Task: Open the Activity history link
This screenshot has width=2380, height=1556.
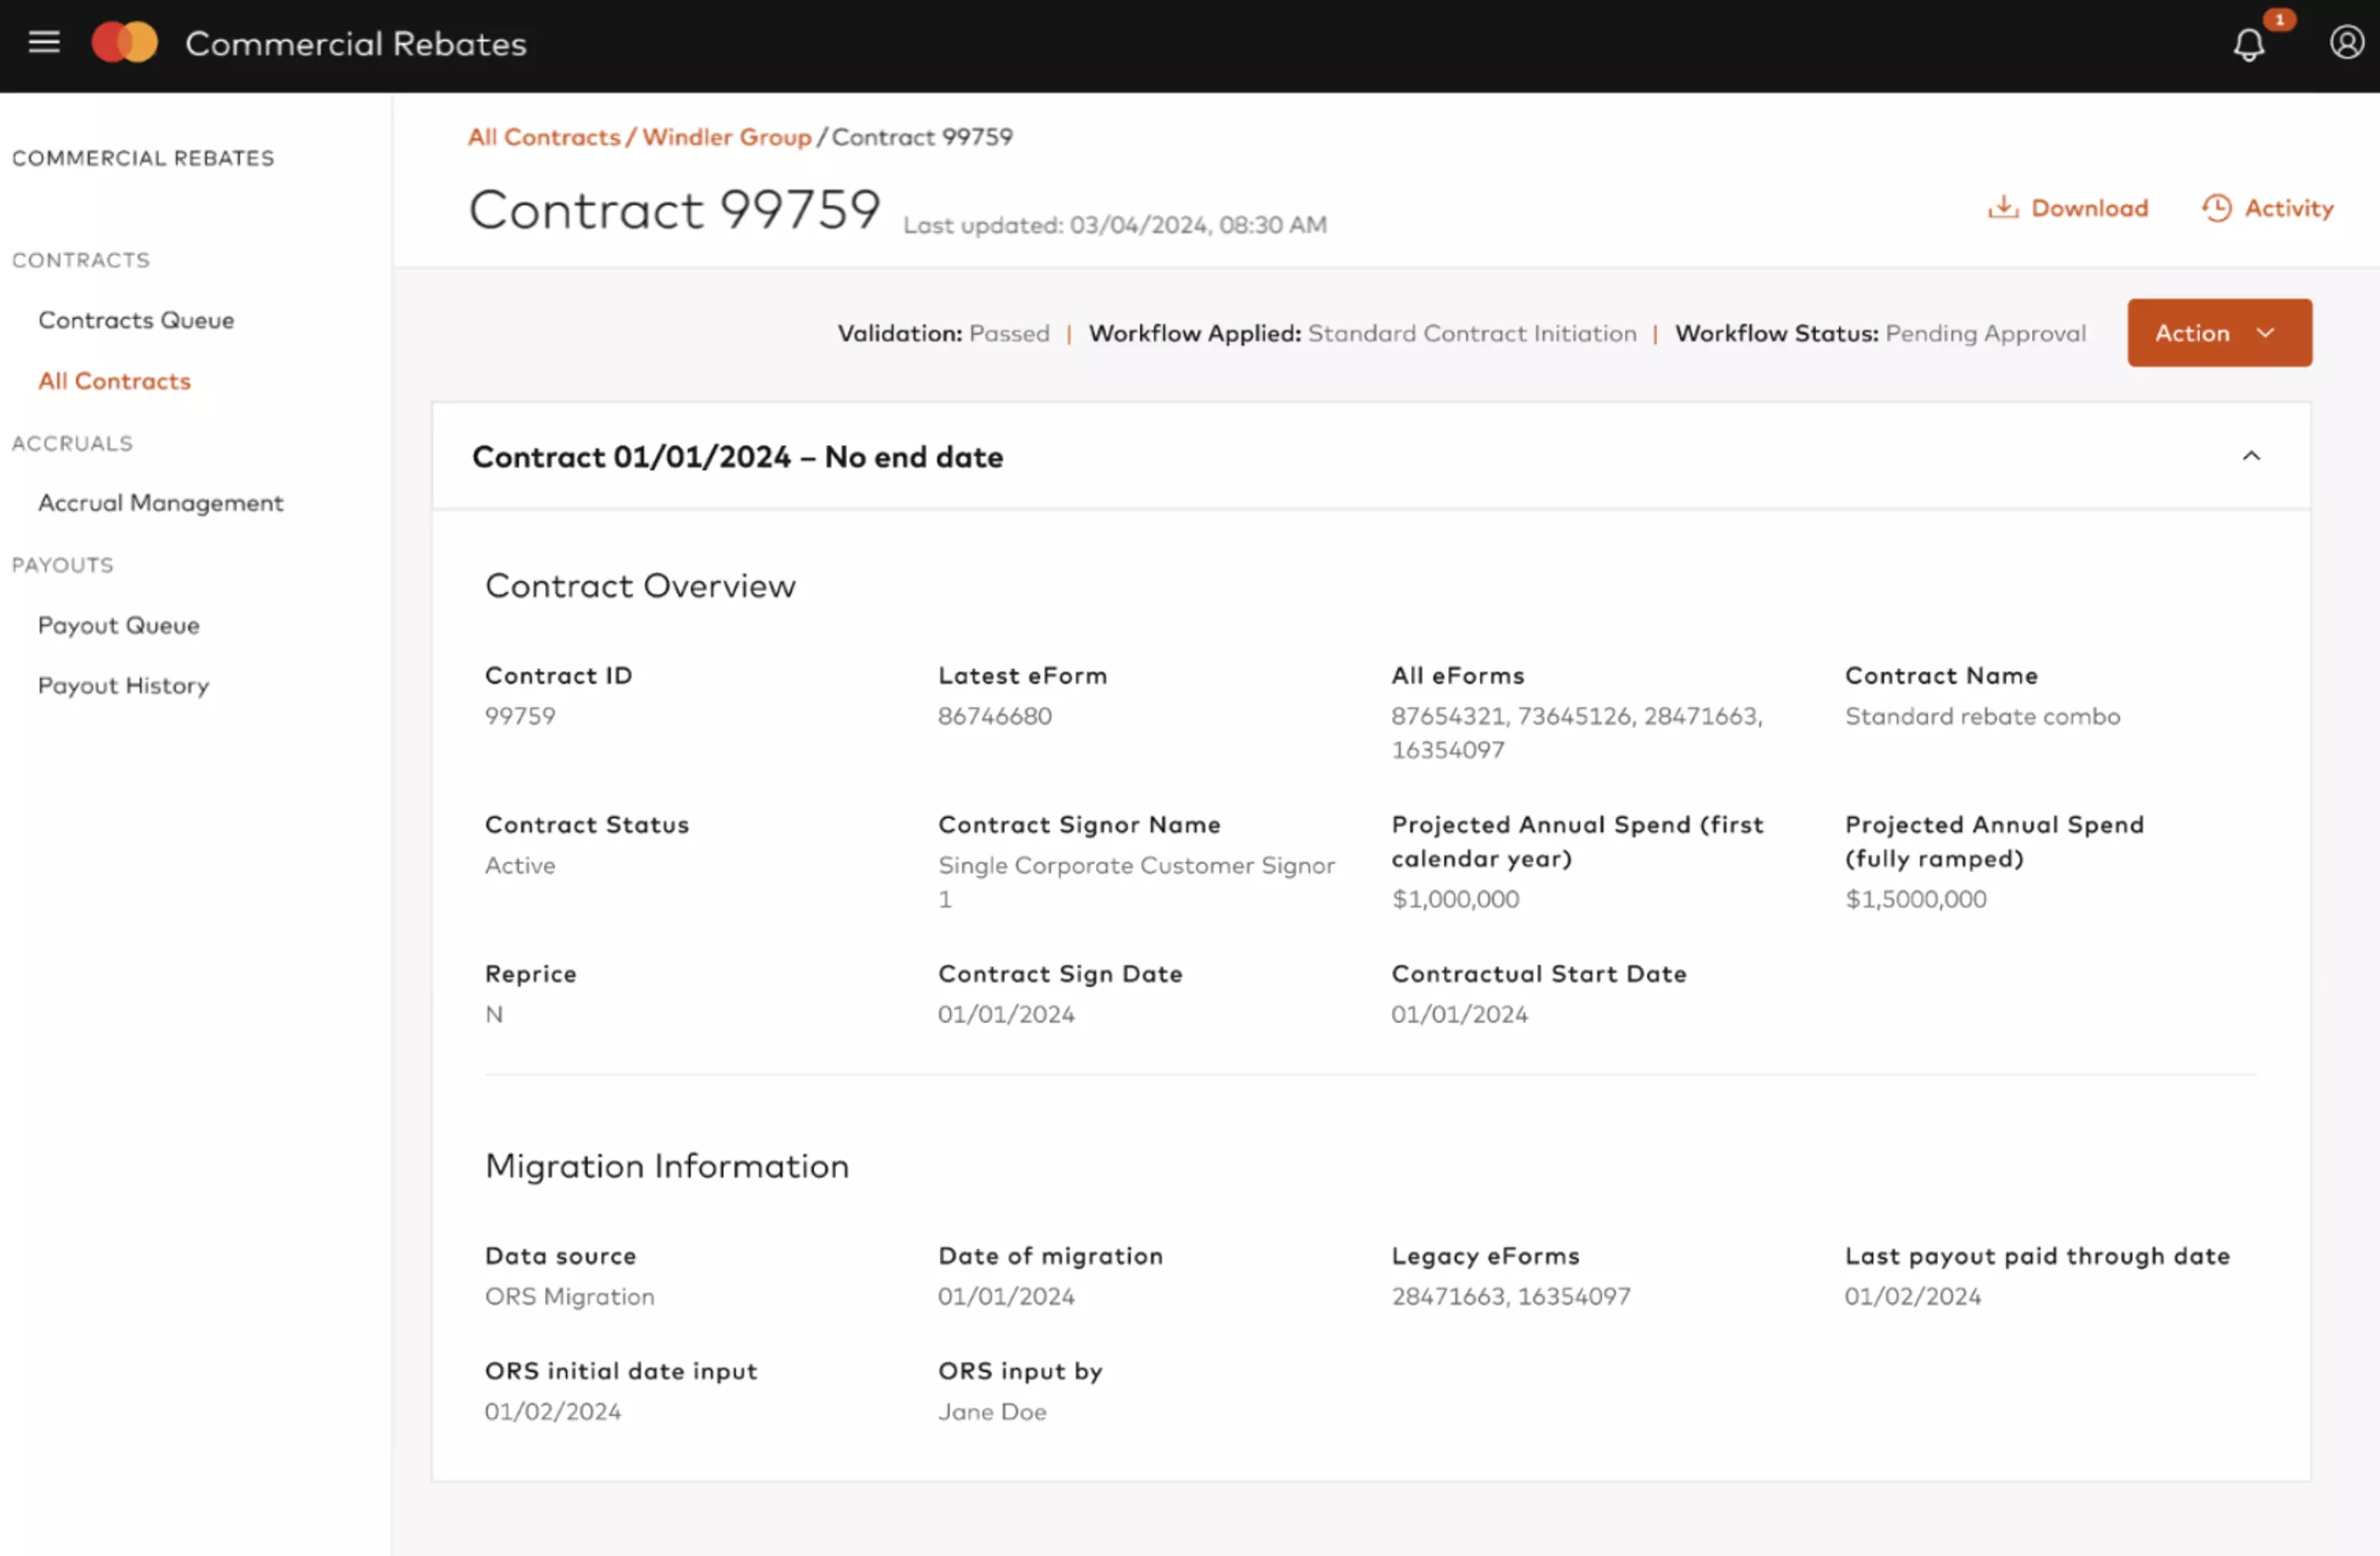Action: pyautogui.click(x=2267, y=208)
